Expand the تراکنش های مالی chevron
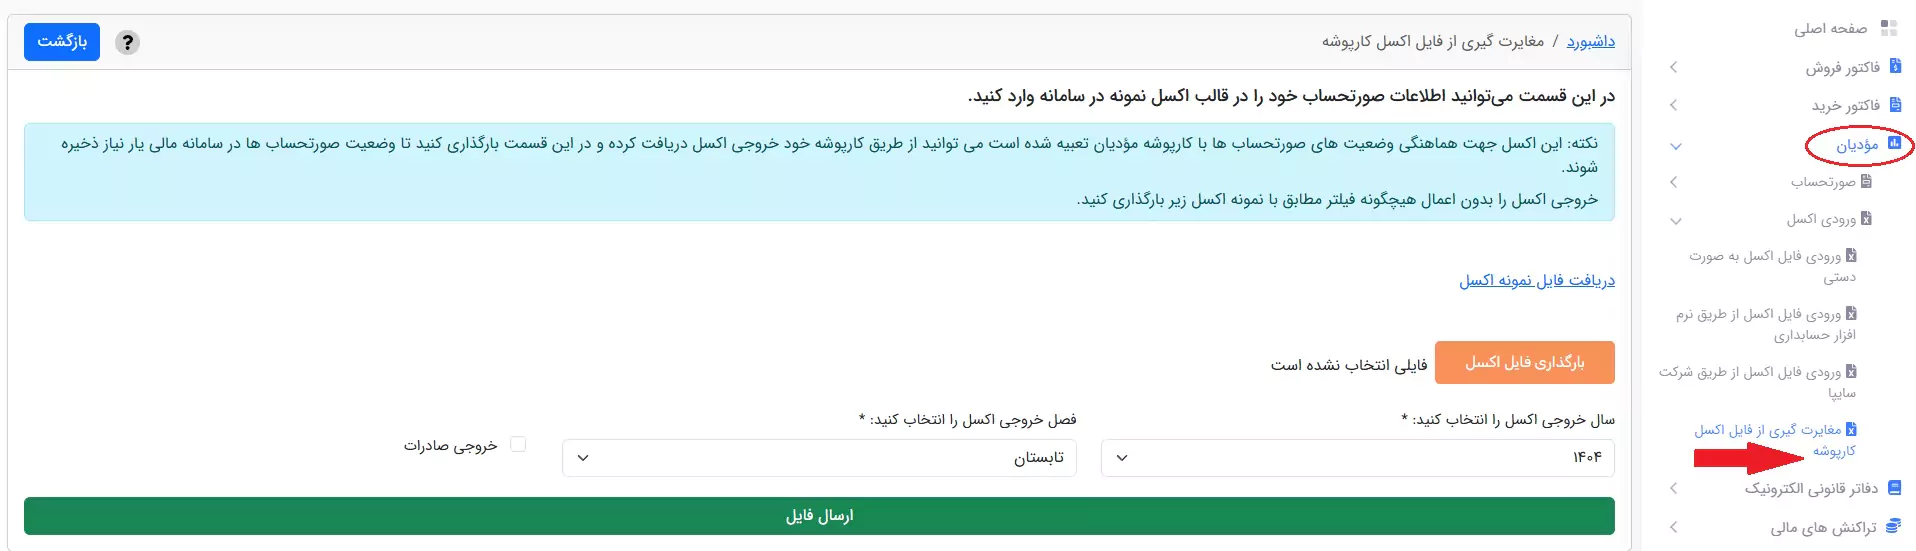This screenshot has width=1916, height=551. (1674, 526)
